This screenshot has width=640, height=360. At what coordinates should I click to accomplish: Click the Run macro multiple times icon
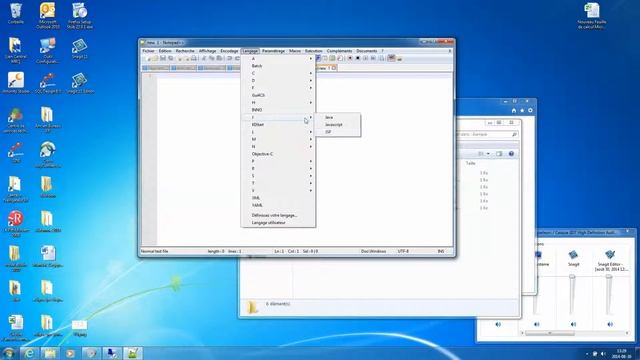tap(373, 59)
